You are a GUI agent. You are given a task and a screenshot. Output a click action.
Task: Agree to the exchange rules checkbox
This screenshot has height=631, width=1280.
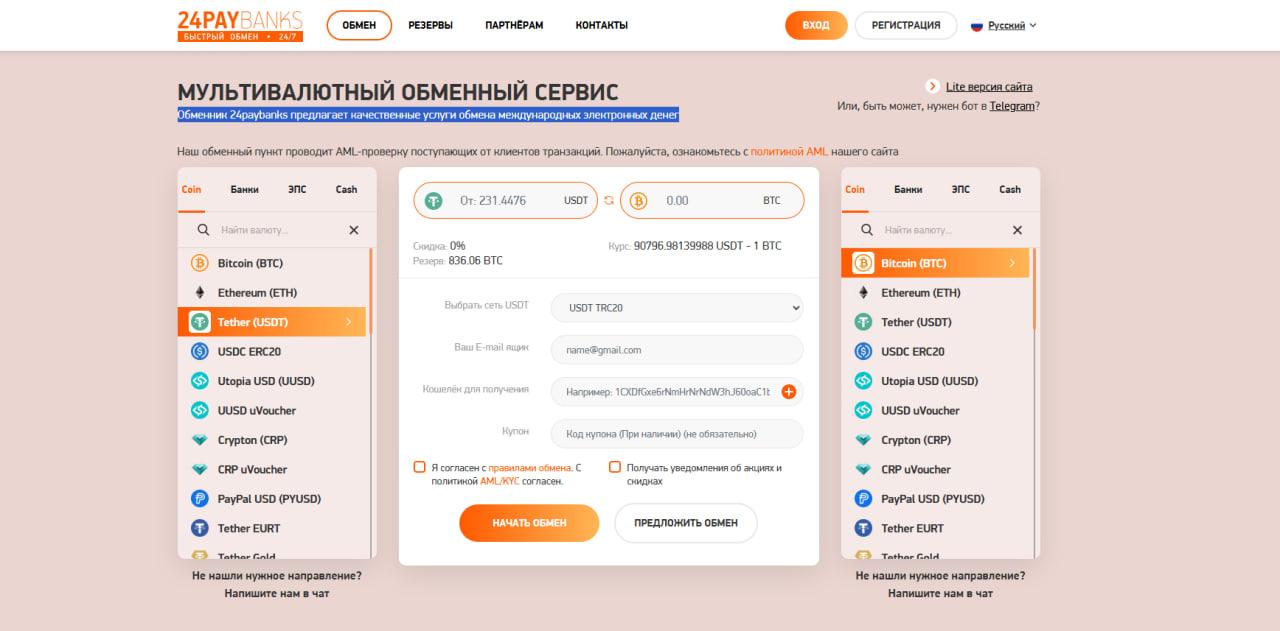pyautogui.click(x=419, y=467)
